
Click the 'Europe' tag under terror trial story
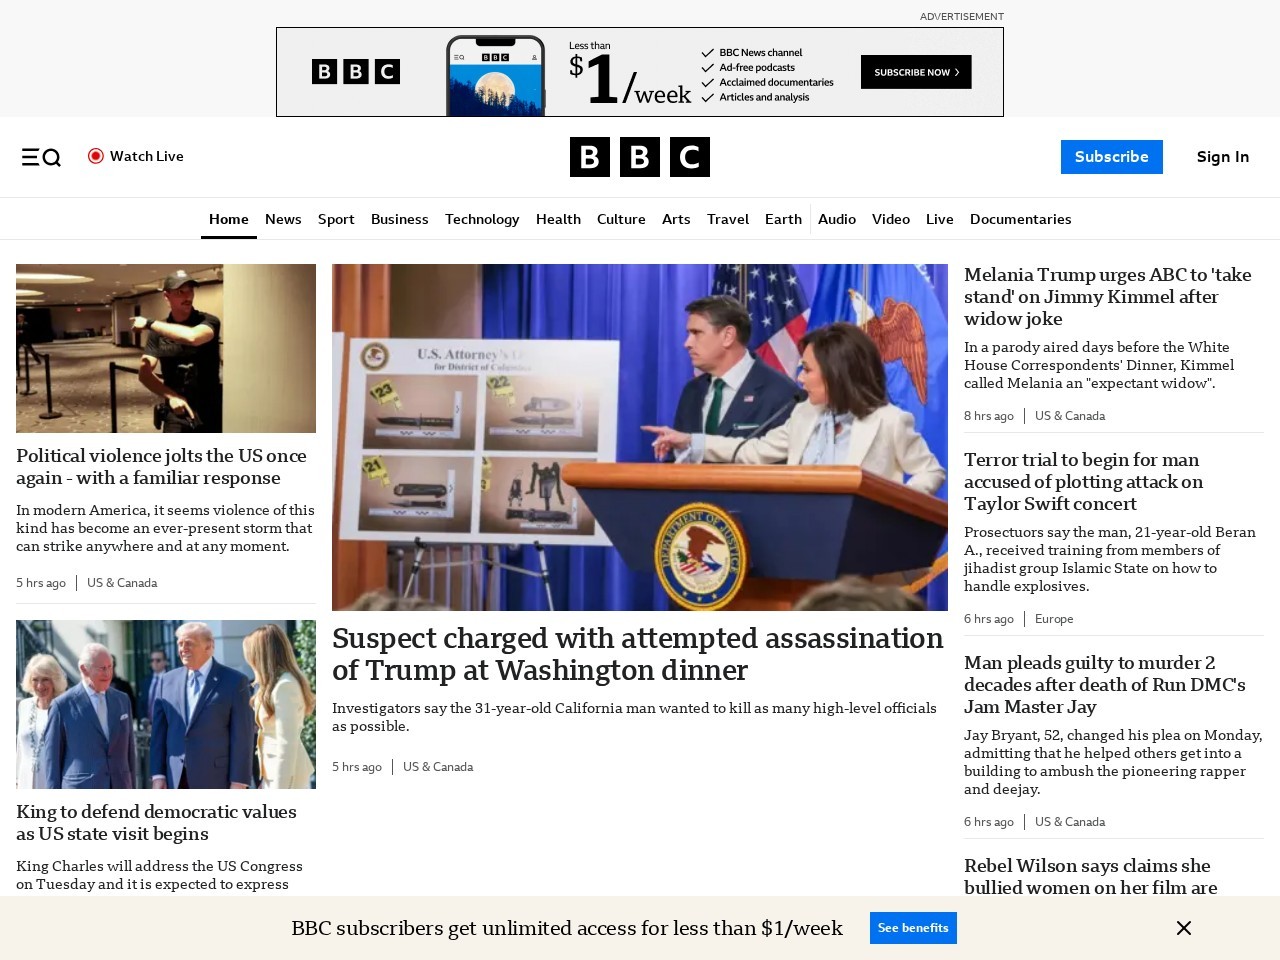coord(1054,619)
